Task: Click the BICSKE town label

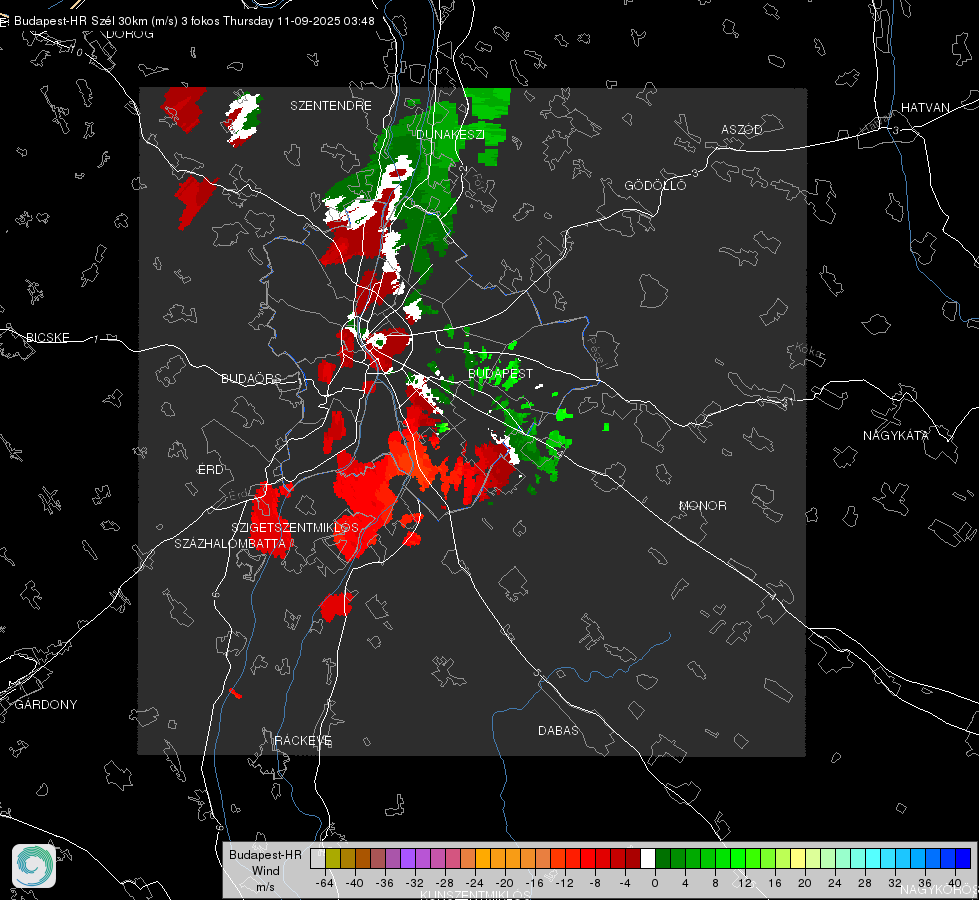Action: pos(47,337)
